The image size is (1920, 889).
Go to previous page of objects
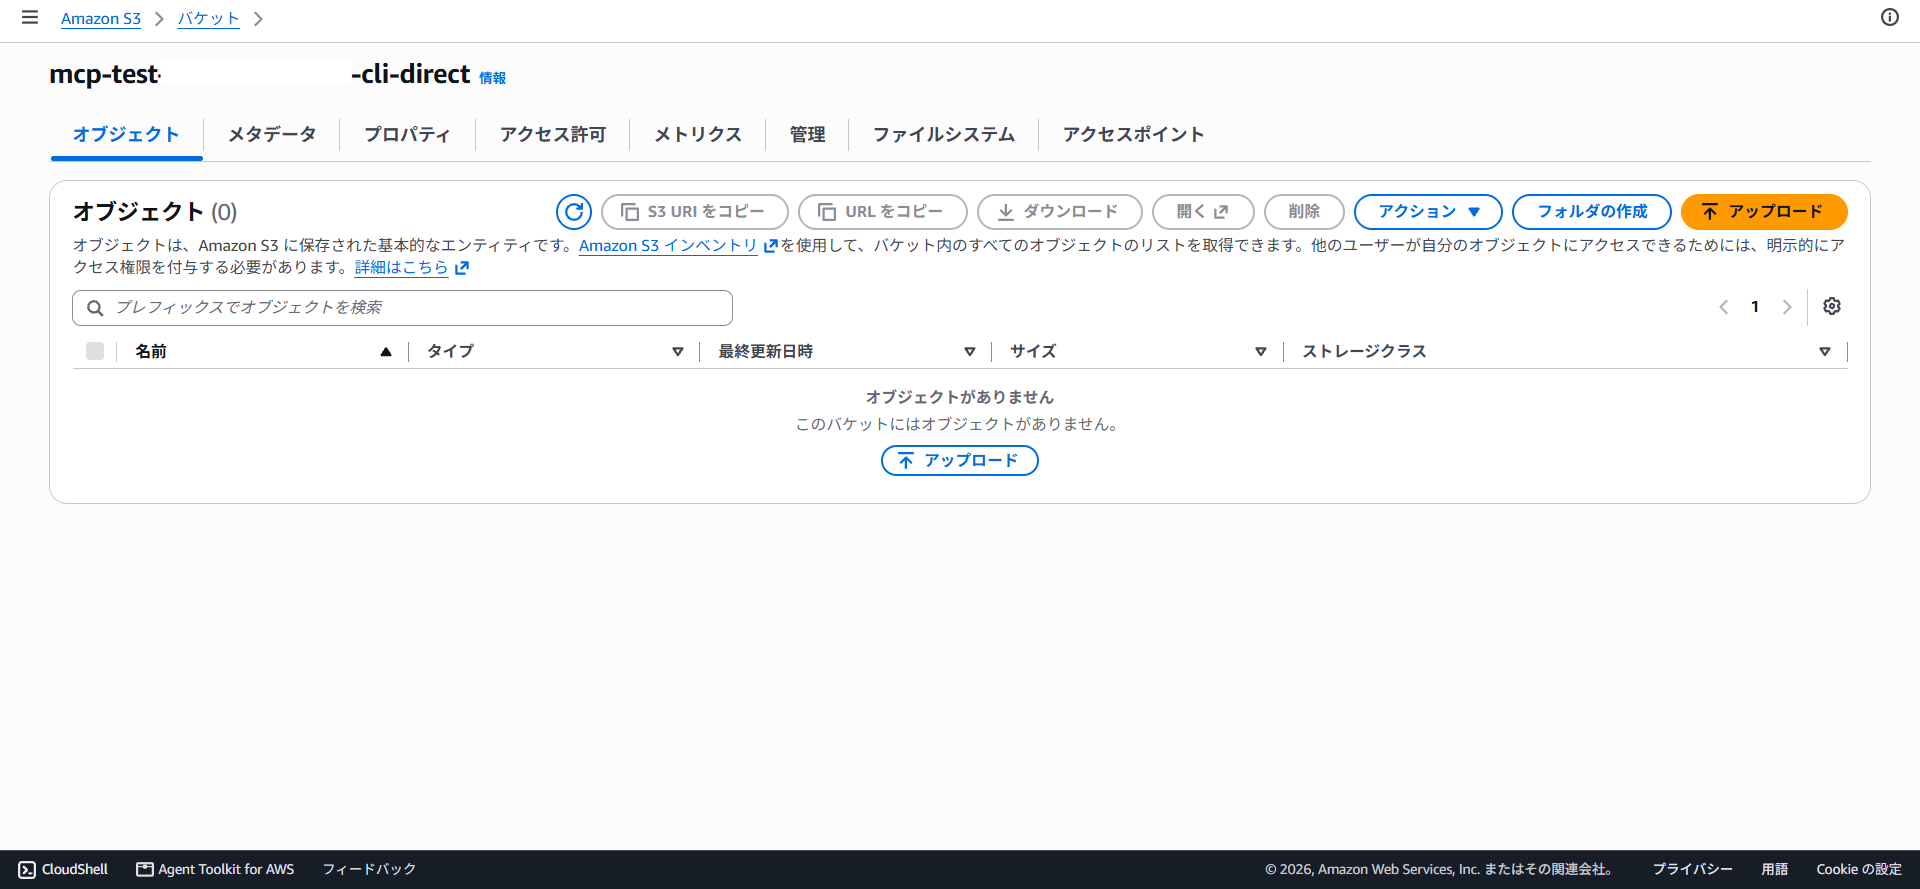pyautogui.click(x=1723, y=307)
